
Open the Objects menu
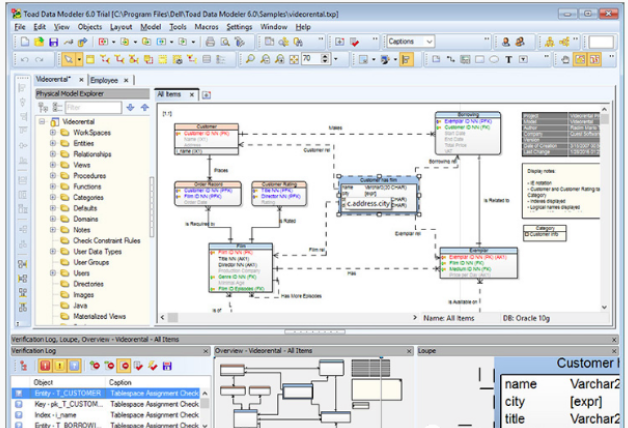point(90,27)
